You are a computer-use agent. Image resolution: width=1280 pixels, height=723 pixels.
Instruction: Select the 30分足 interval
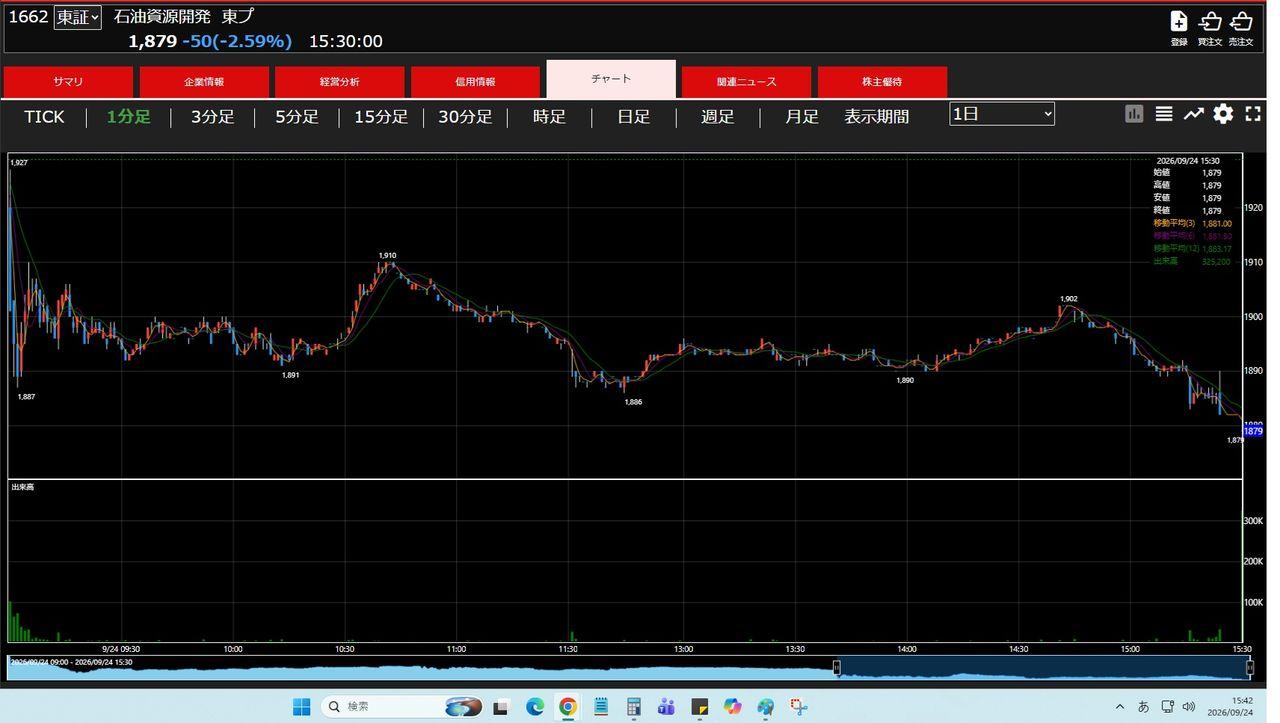[x=465, y=117]
